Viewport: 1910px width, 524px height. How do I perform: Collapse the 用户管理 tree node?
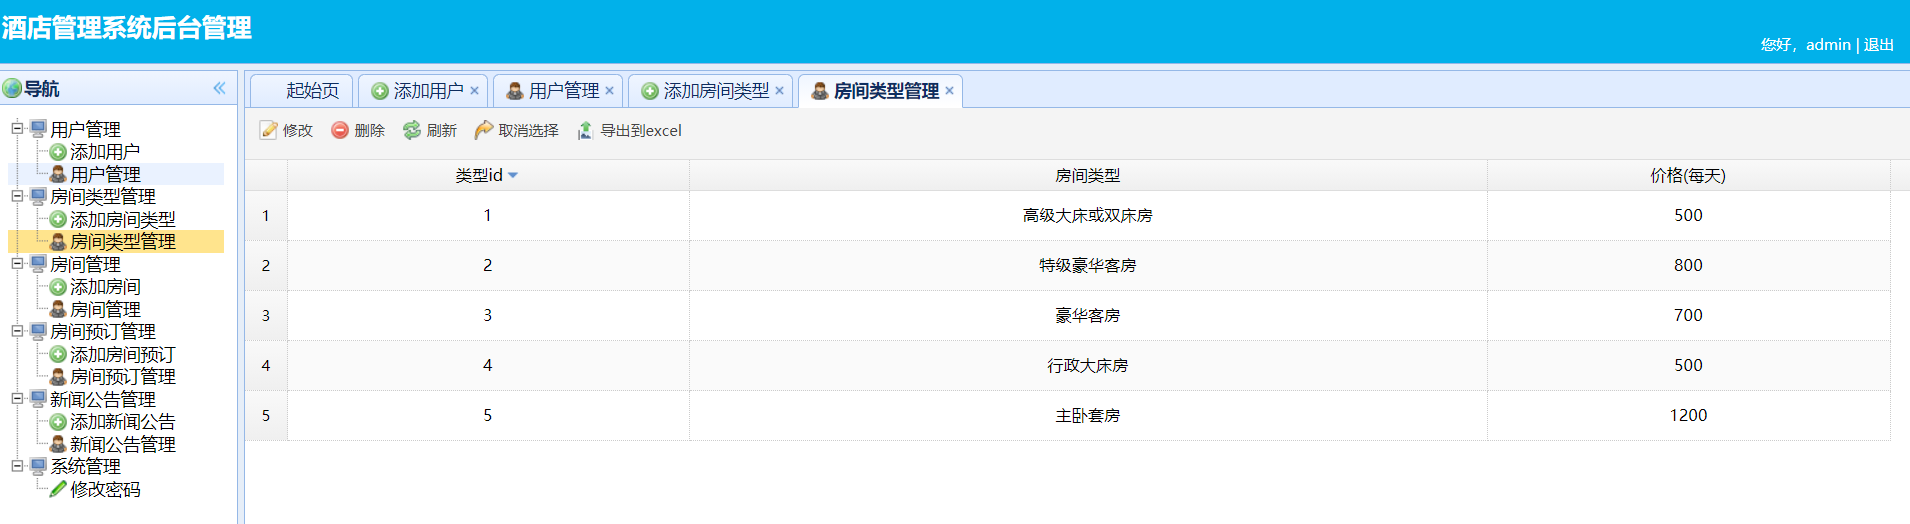[17, 128]
